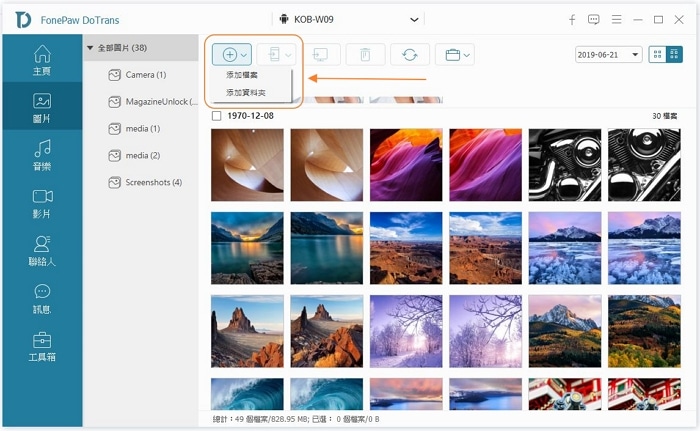Screen dimensions: 700x431
Task: Select the first chrome engine thumbnail
Action: click(x=565, y=165)
